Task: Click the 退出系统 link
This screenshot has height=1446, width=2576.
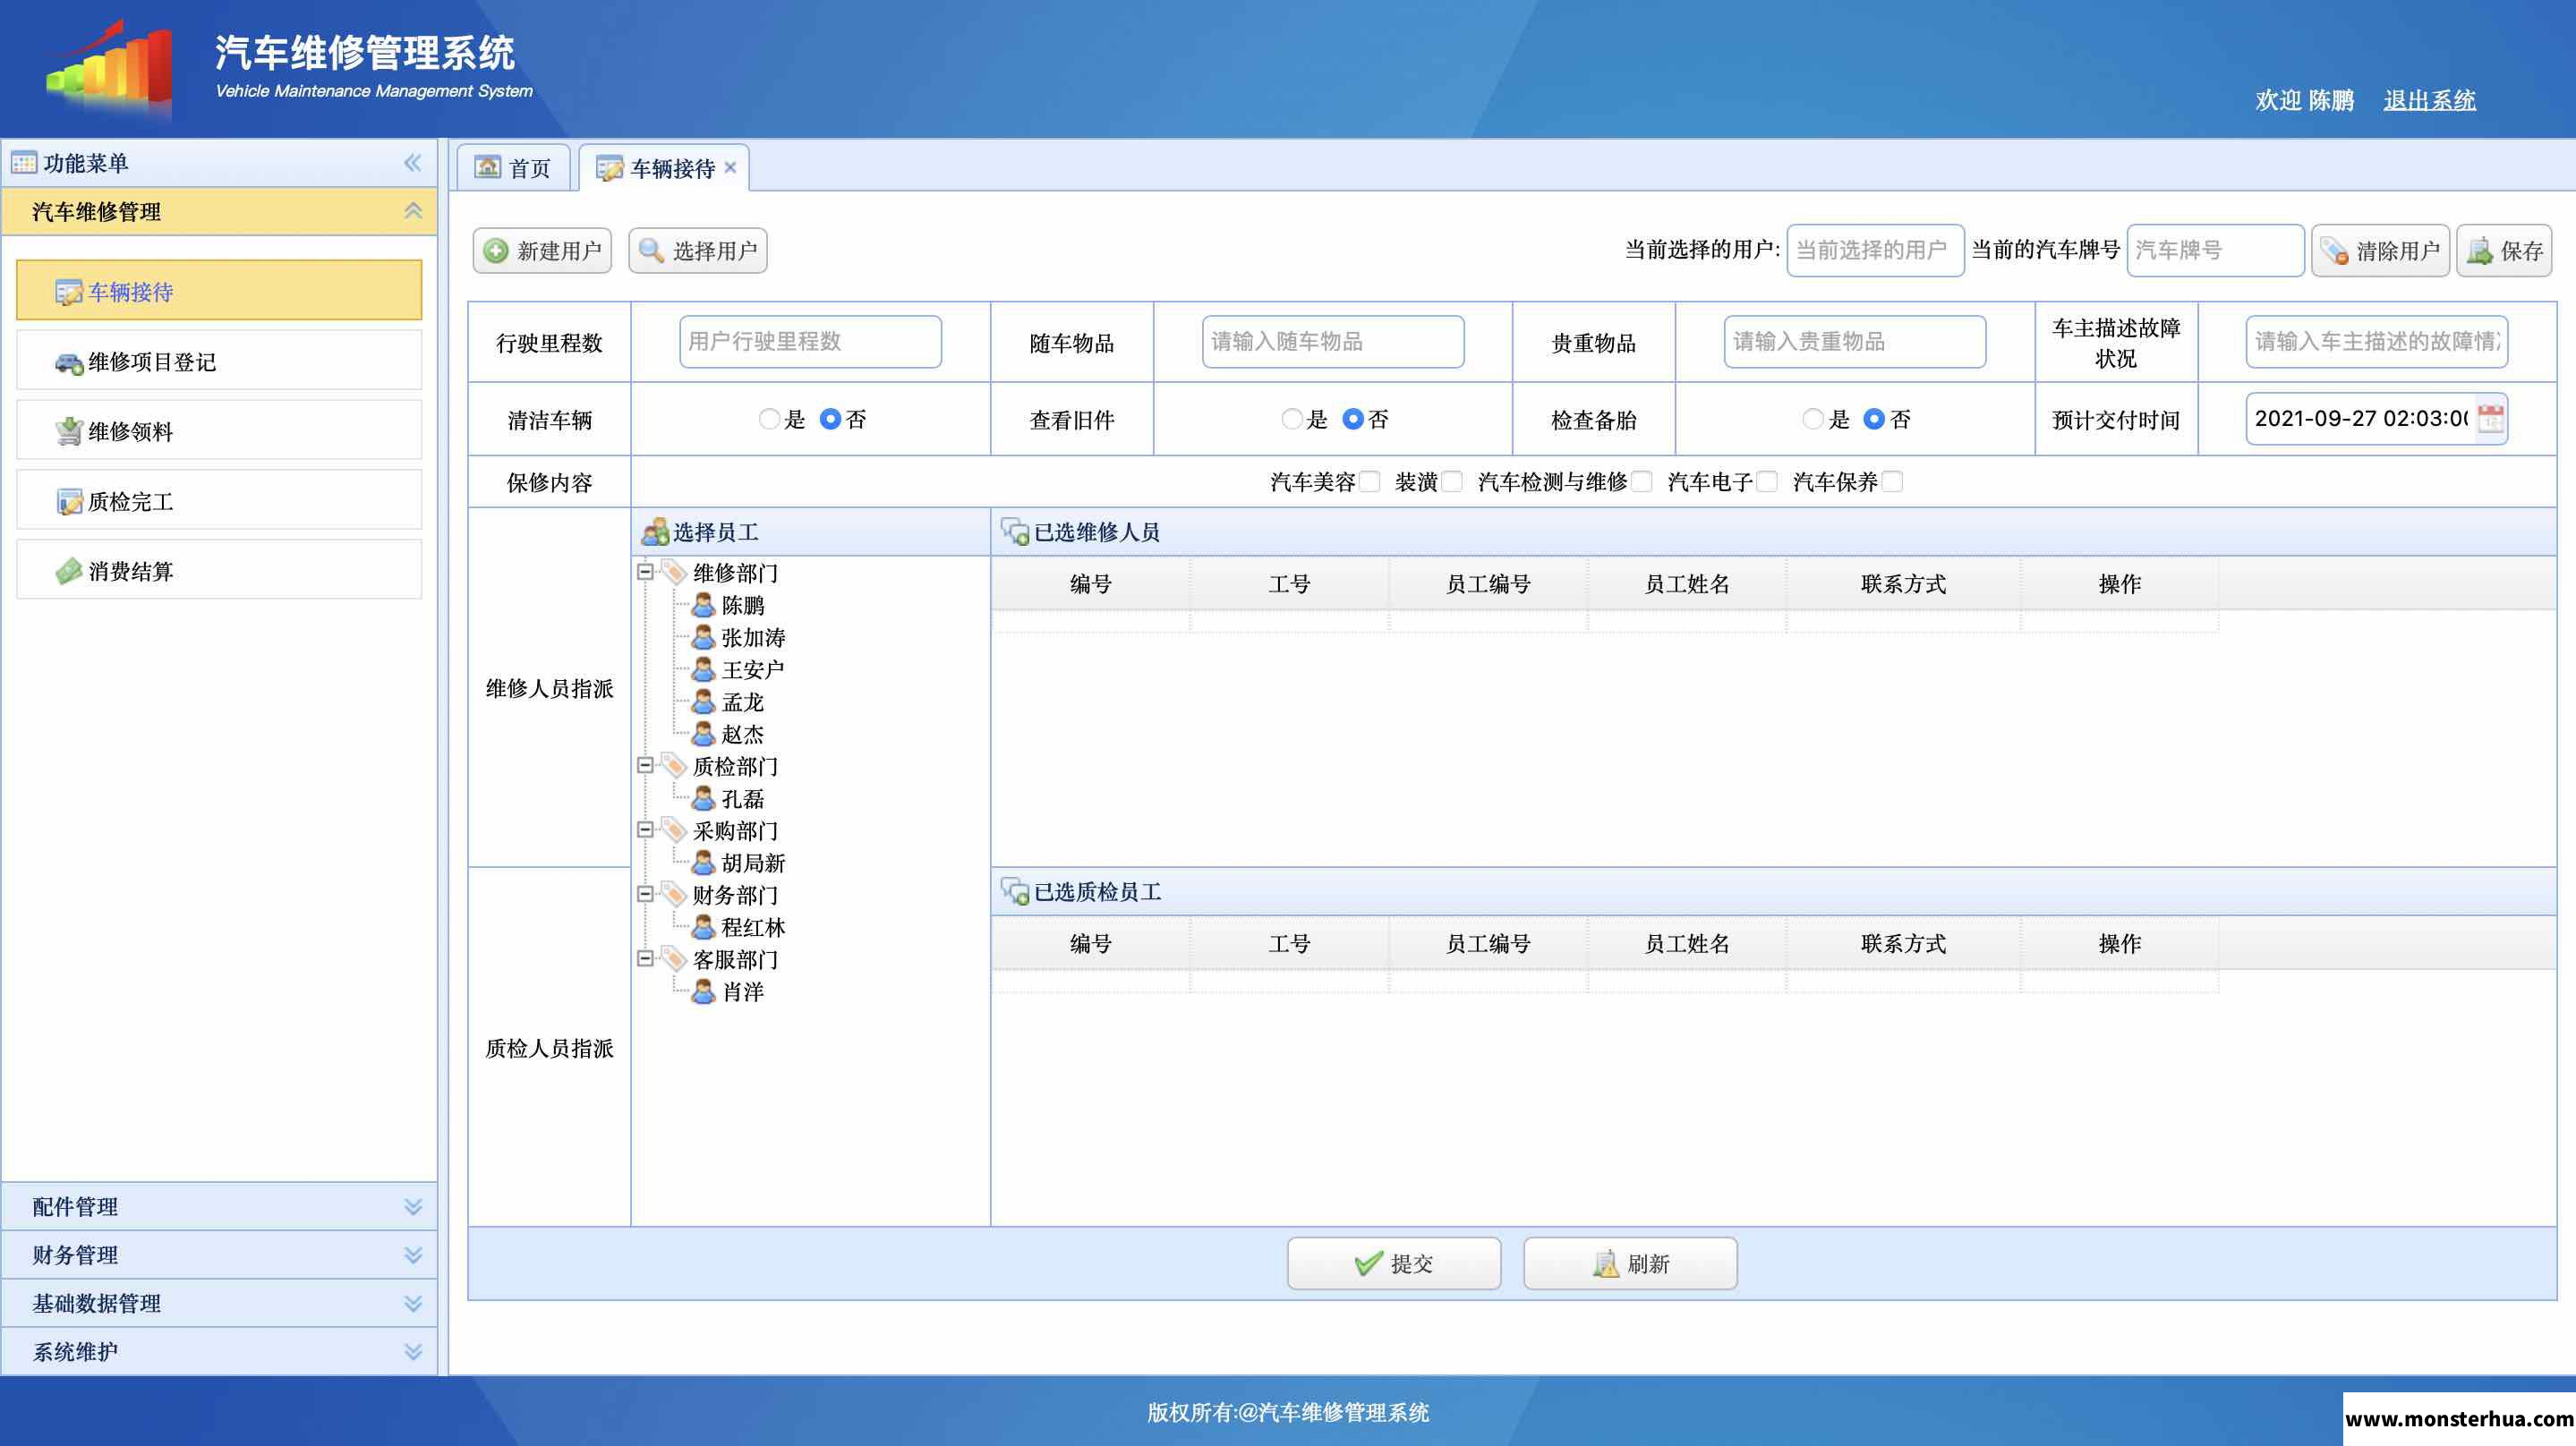Action: [x=2429, y=100]
